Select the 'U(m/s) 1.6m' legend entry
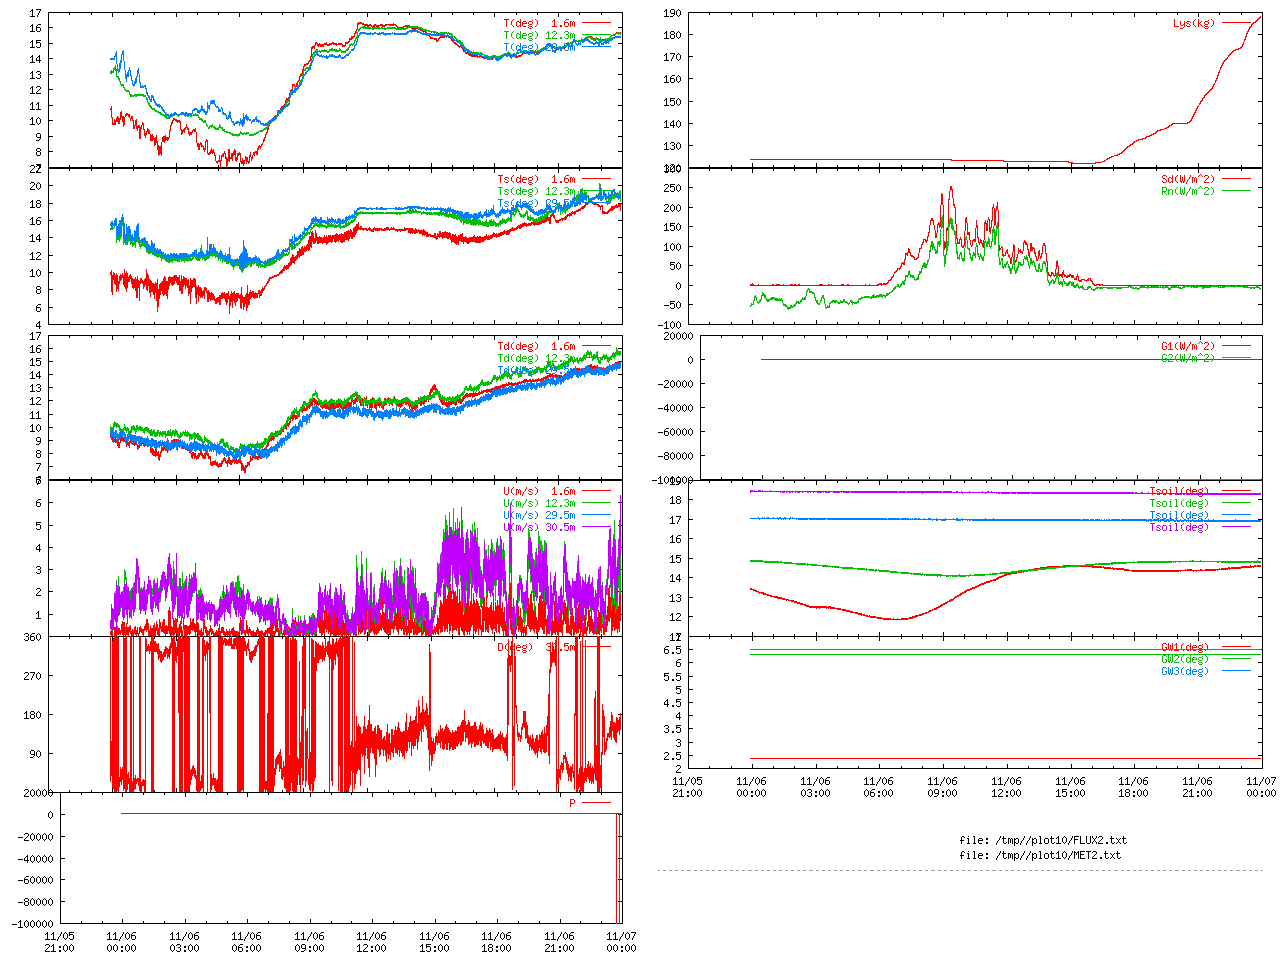 point(539,492)
